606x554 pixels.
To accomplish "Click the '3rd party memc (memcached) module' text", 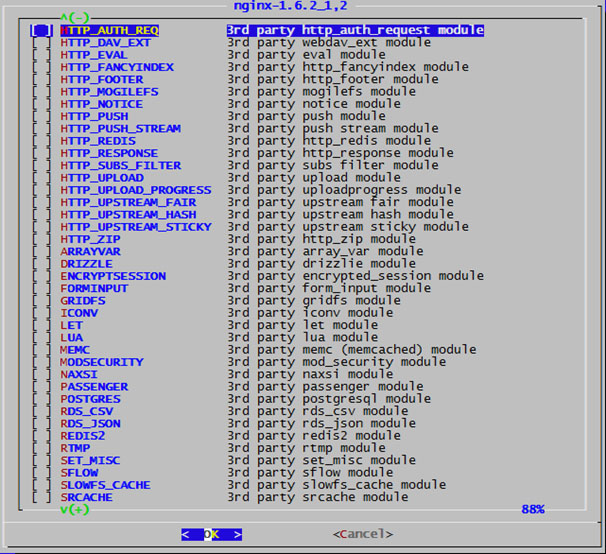I will coord(352,350).
